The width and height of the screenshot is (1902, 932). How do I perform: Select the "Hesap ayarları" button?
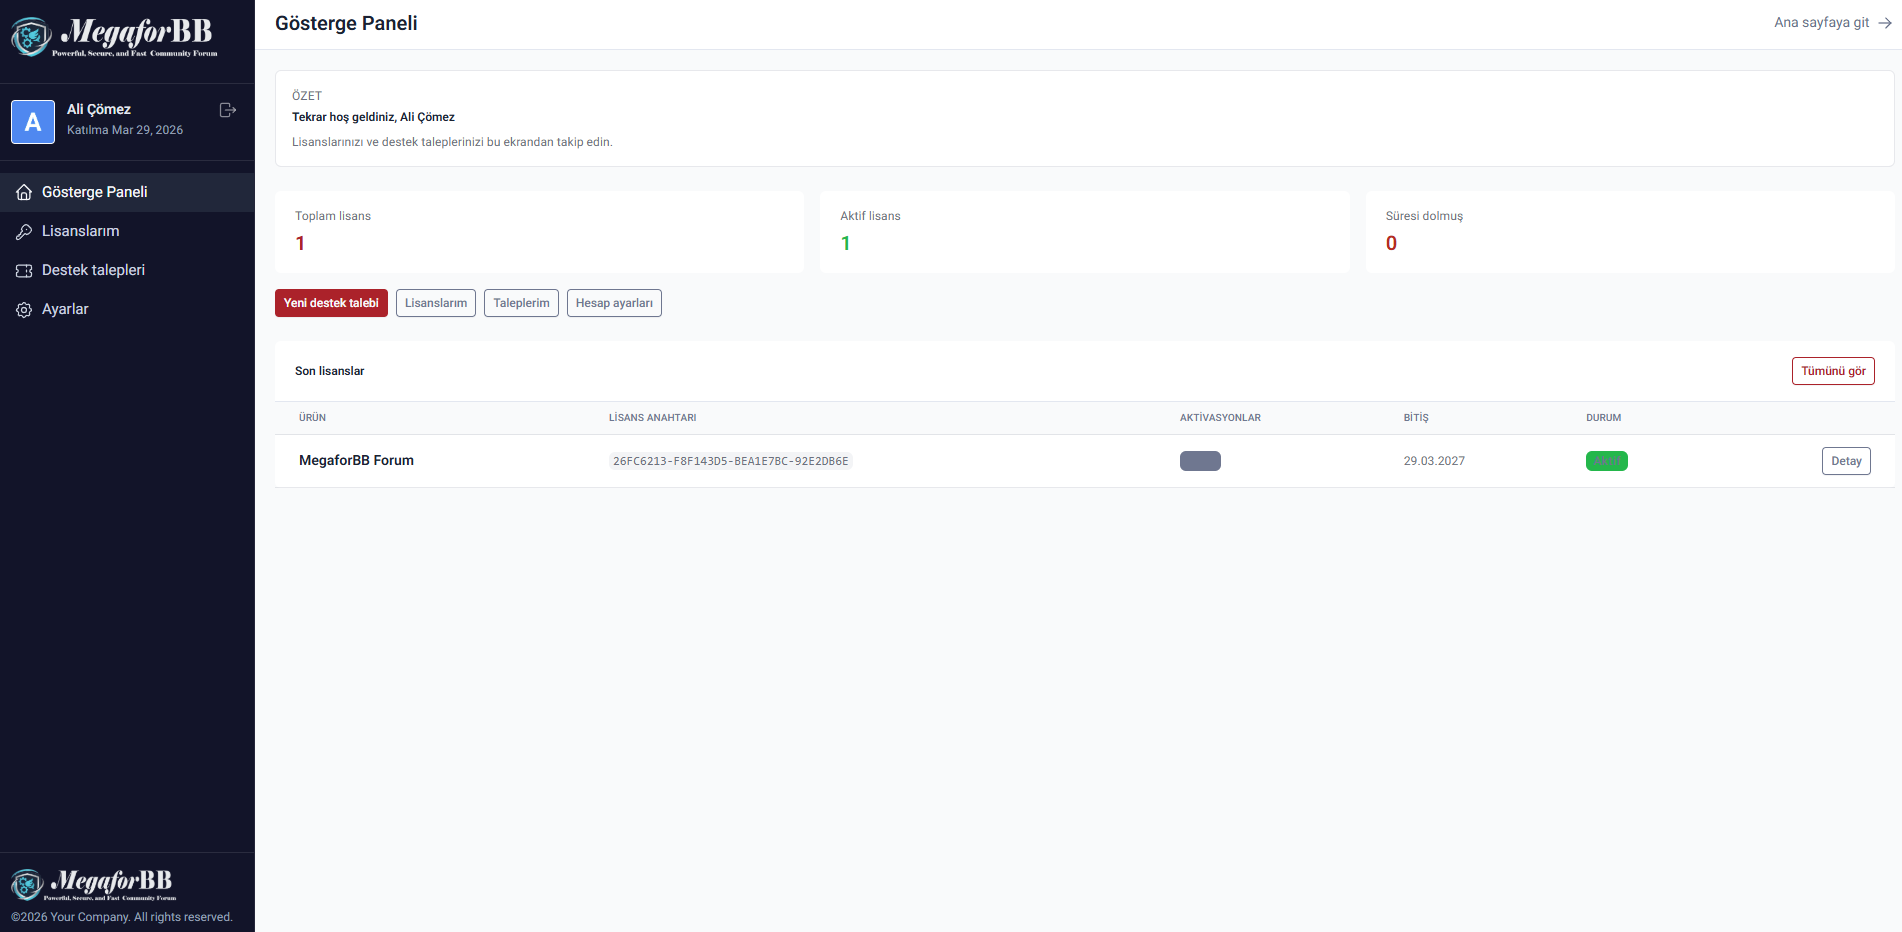point(614,303)
